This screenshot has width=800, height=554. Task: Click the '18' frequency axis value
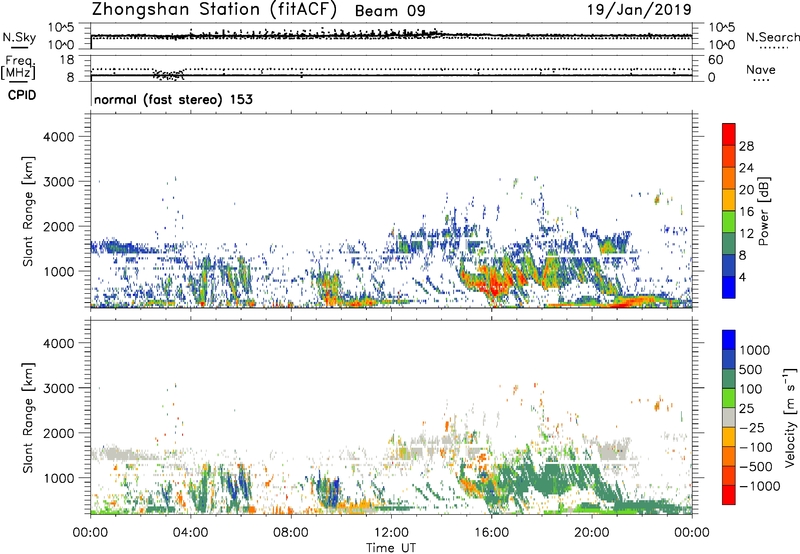(67, 60)
